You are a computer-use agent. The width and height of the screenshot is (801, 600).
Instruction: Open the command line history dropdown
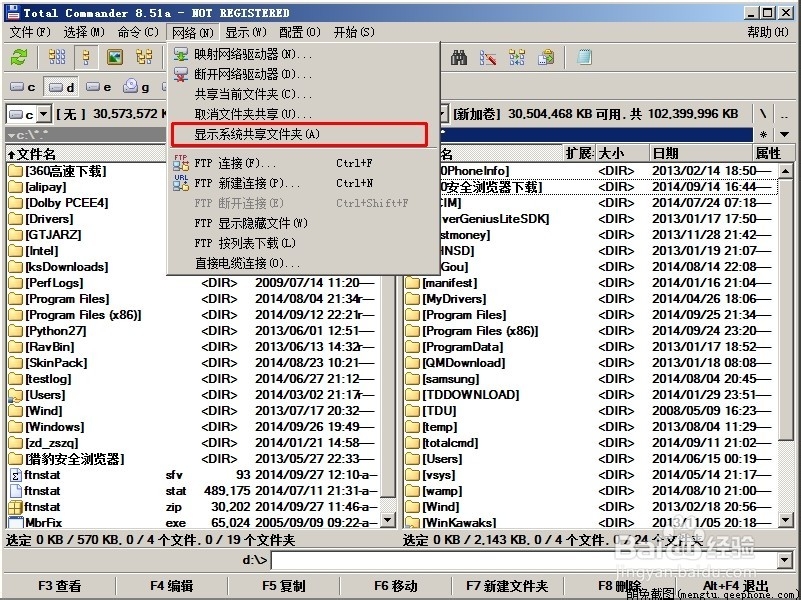tap(785, 560)
